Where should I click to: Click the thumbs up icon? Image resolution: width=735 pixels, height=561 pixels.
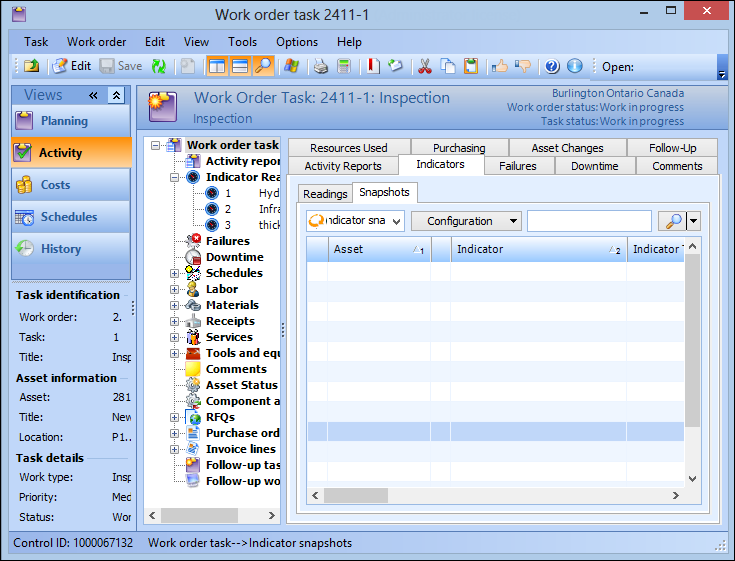499,66
